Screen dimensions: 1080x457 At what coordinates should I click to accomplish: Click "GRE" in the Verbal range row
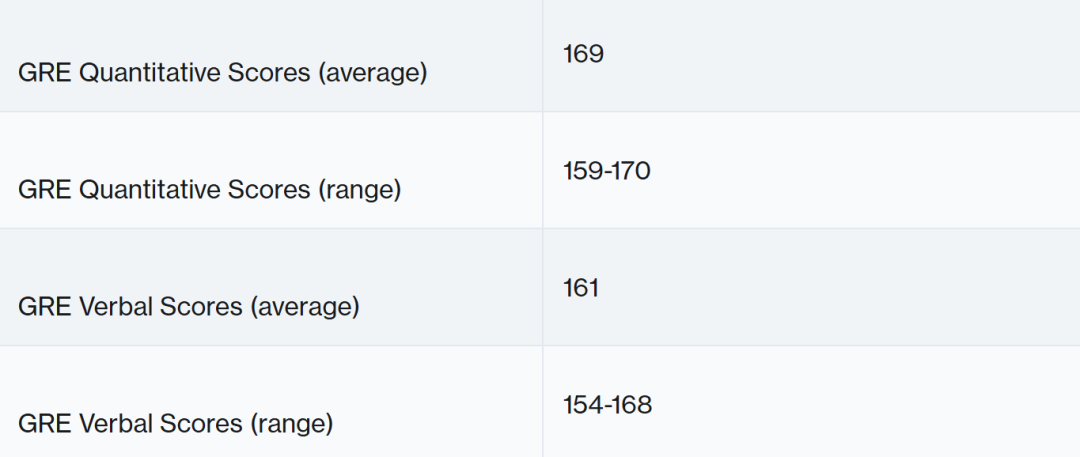click(44, 423)
